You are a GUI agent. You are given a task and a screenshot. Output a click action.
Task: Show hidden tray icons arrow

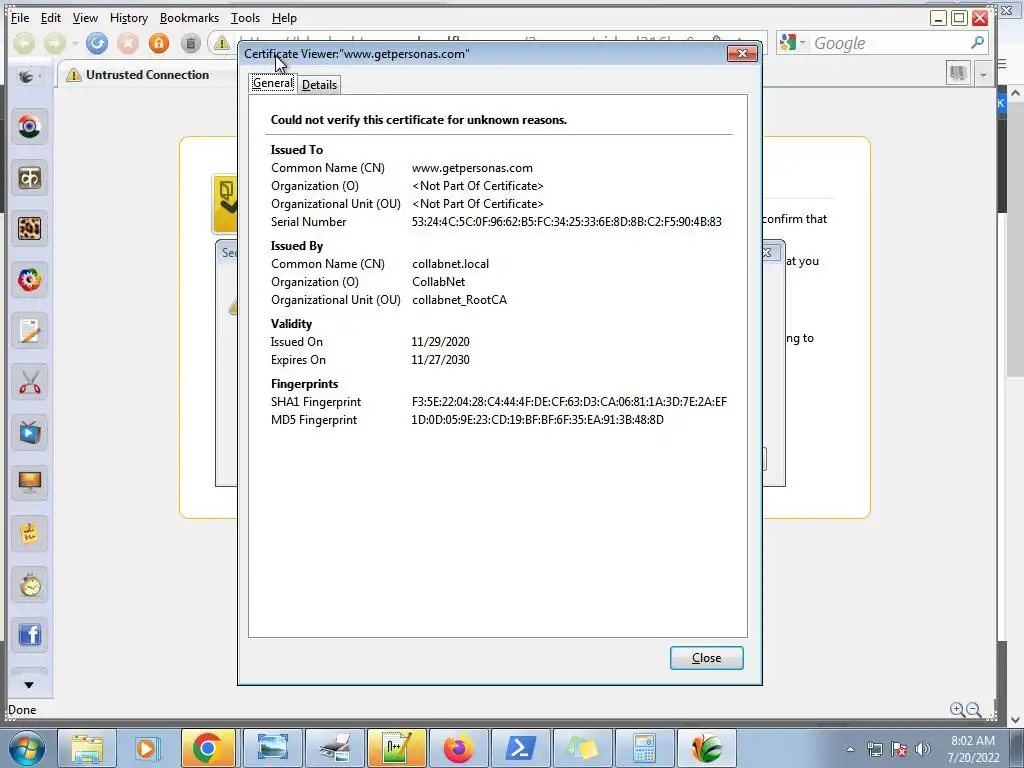(850, 749)
